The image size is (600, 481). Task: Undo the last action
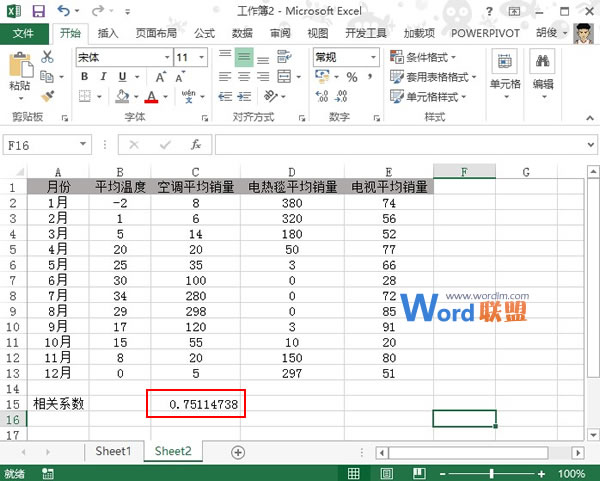tap(64, 11)
